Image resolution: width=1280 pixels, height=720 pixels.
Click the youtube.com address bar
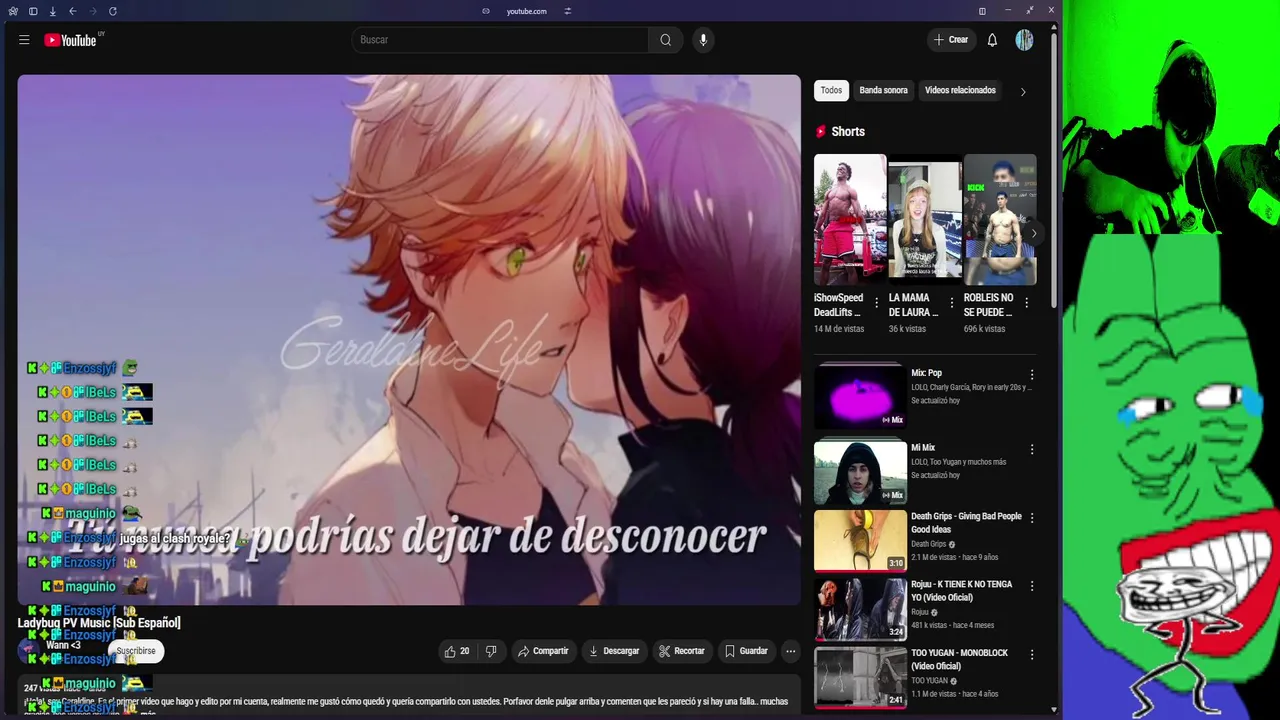point(526,11)
